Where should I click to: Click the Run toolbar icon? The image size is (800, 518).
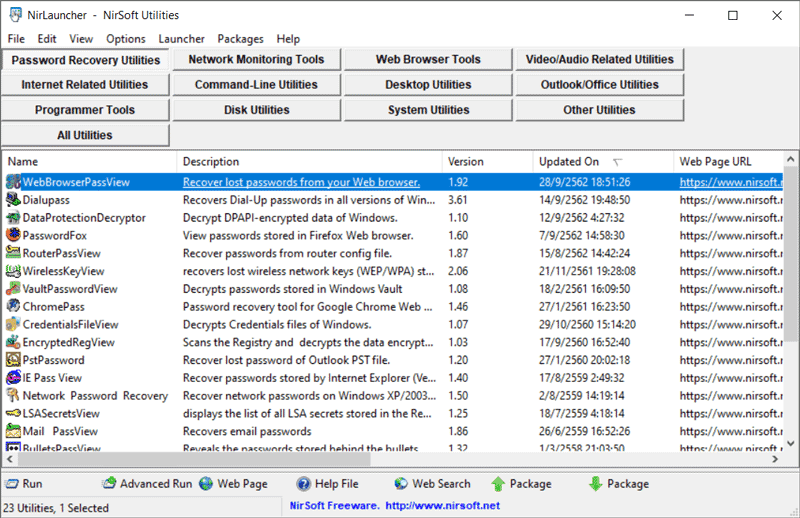[11, 484]
